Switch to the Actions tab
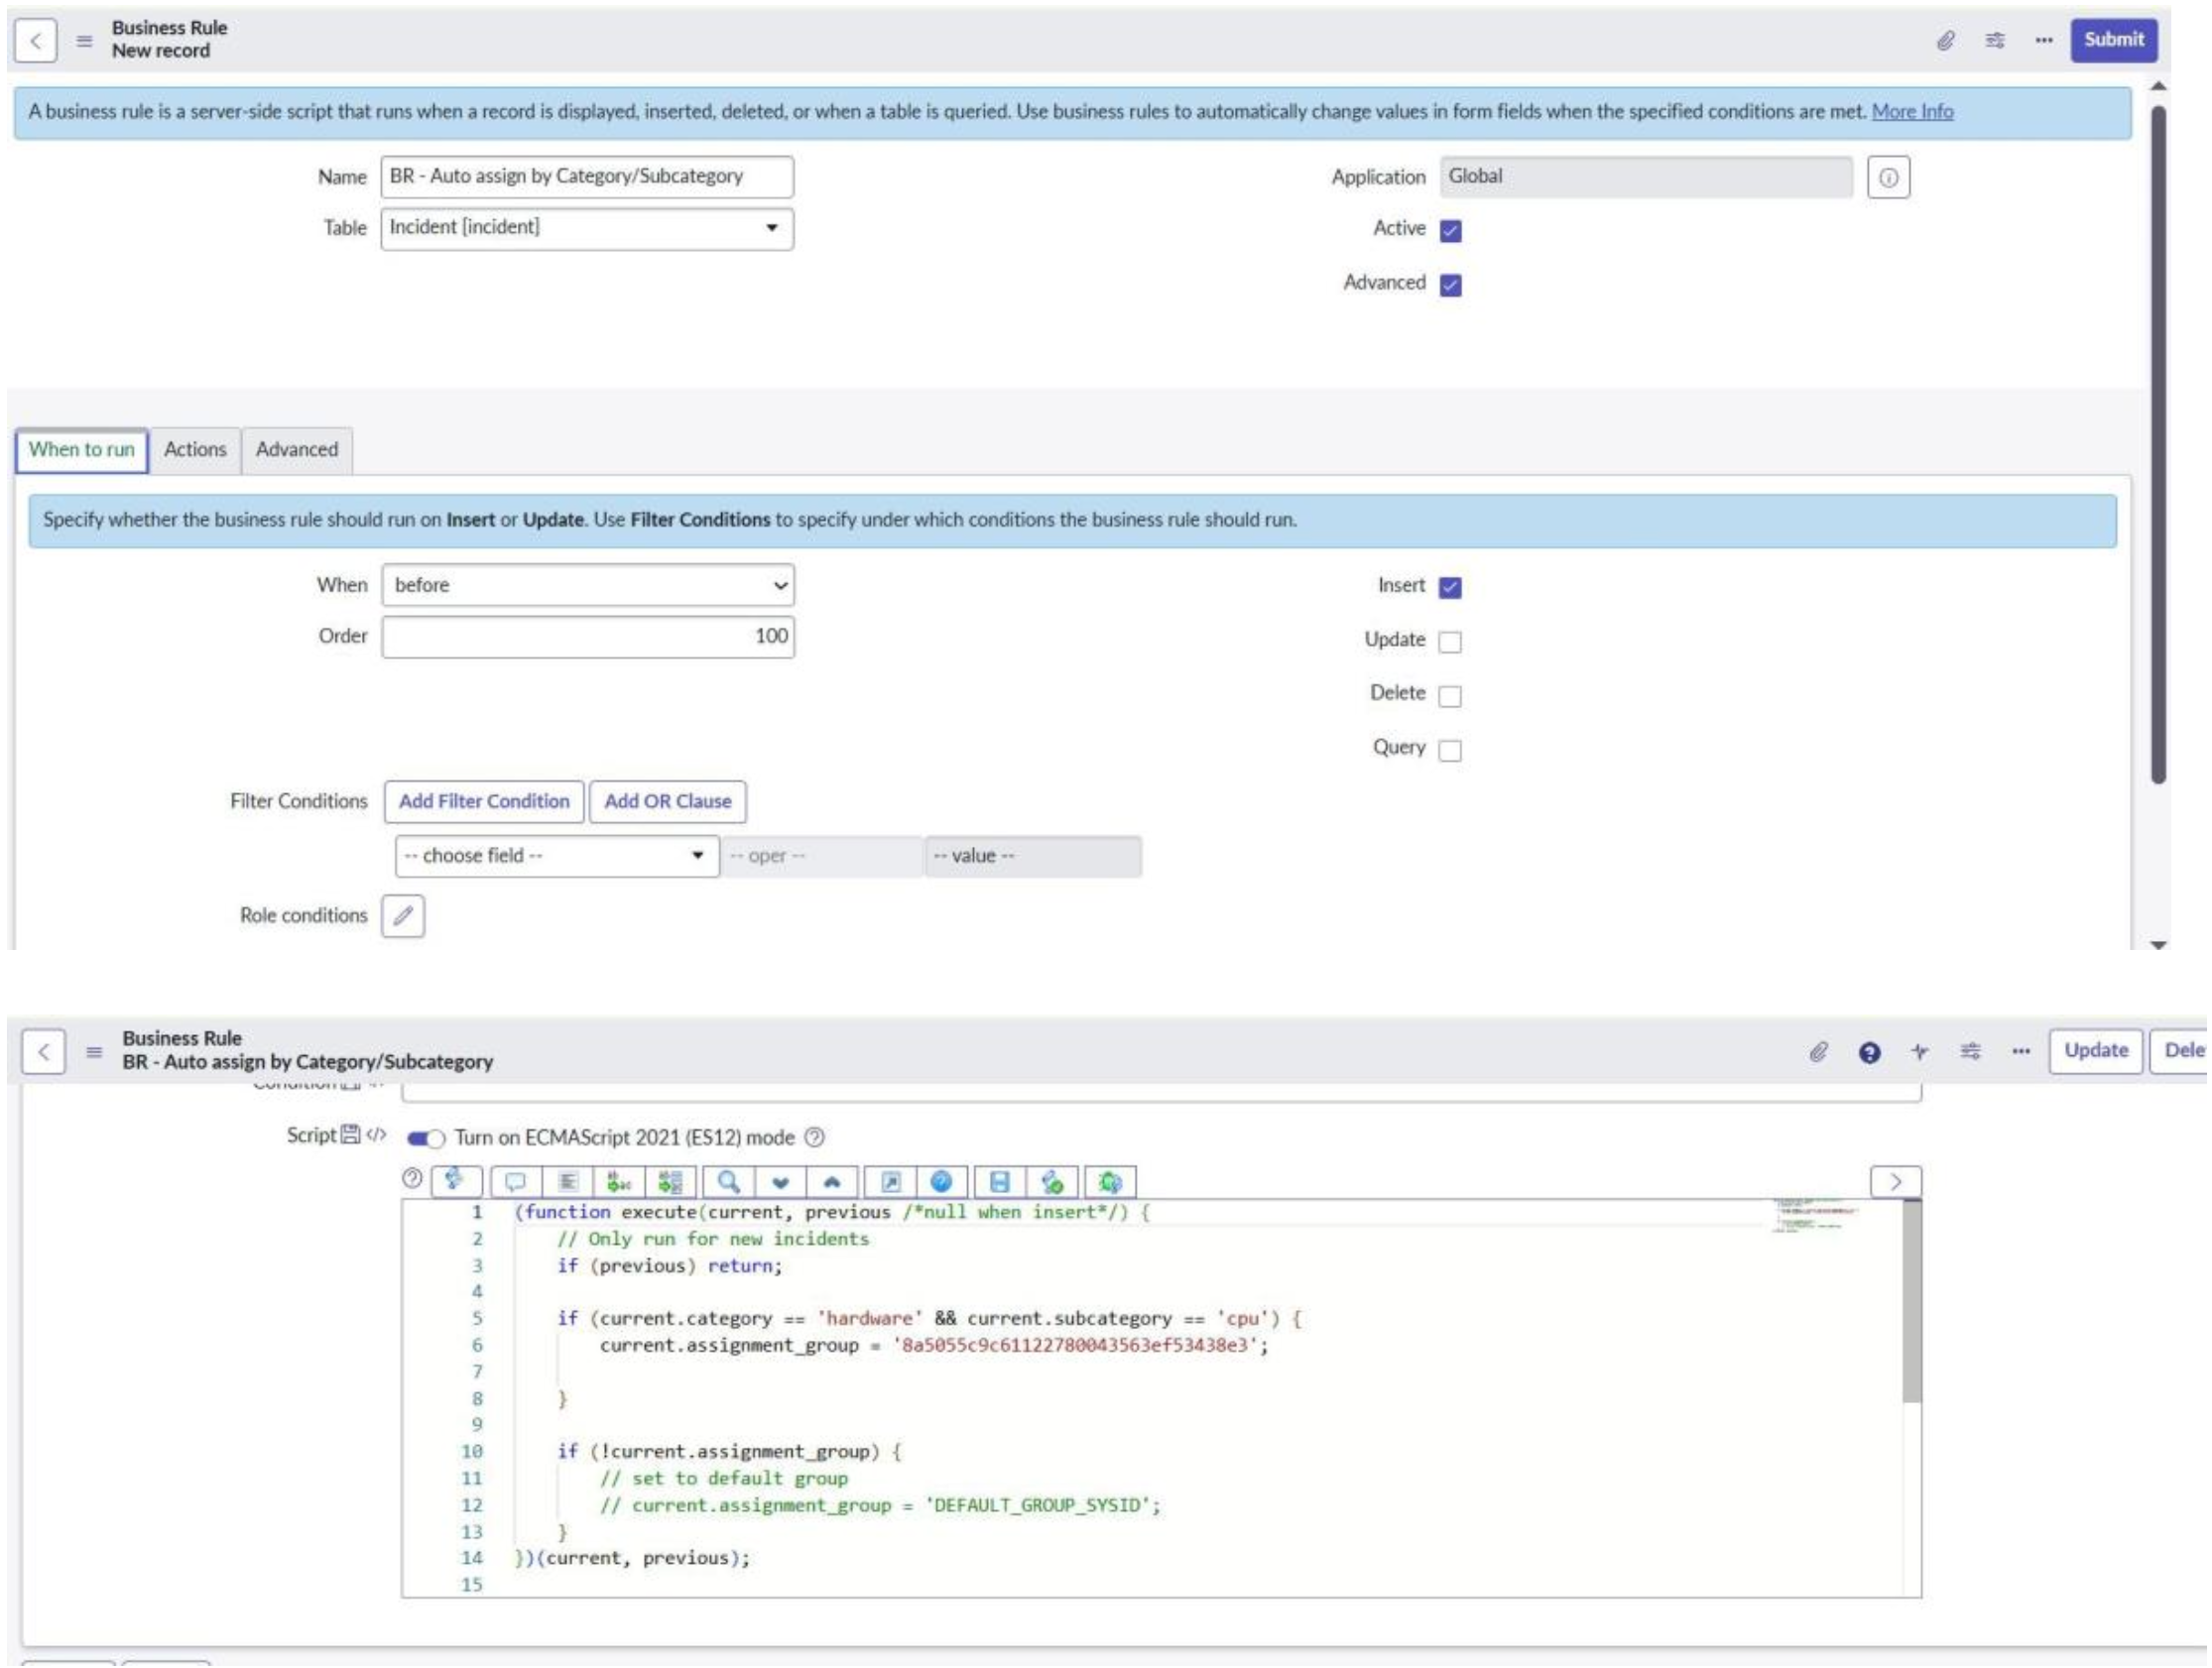2212x1668 pixels. click(x=195, y=450)
